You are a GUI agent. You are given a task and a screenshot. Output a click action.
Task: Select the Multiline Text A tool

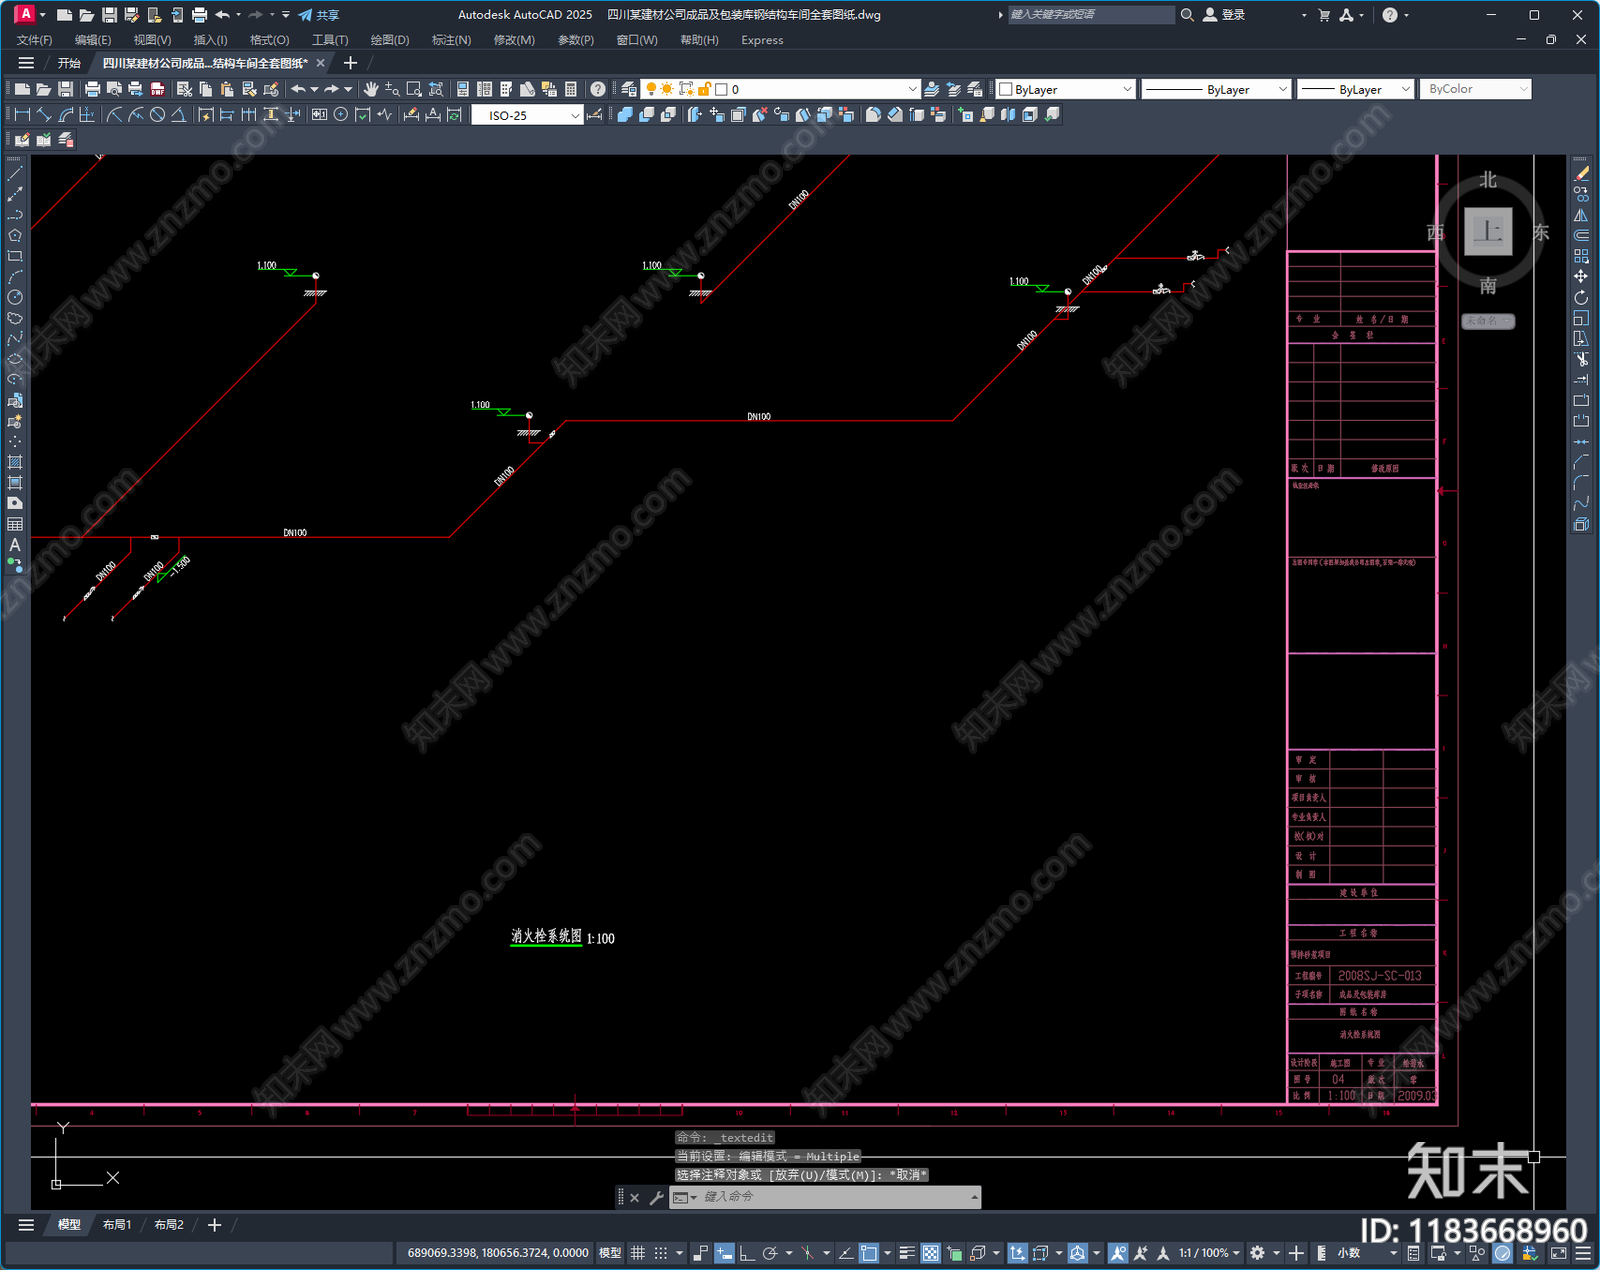click(15, 545)
